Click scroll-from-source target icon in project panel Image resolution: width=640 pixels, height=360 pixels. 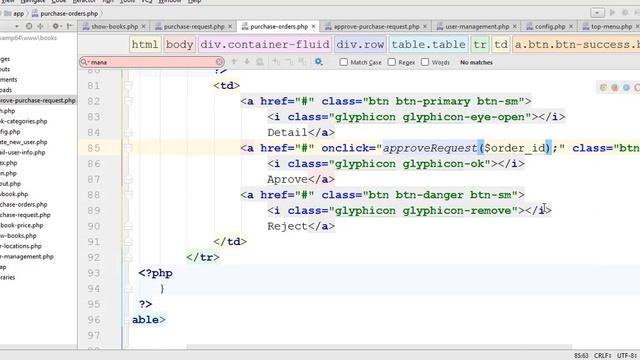click(x=29, y=26)
